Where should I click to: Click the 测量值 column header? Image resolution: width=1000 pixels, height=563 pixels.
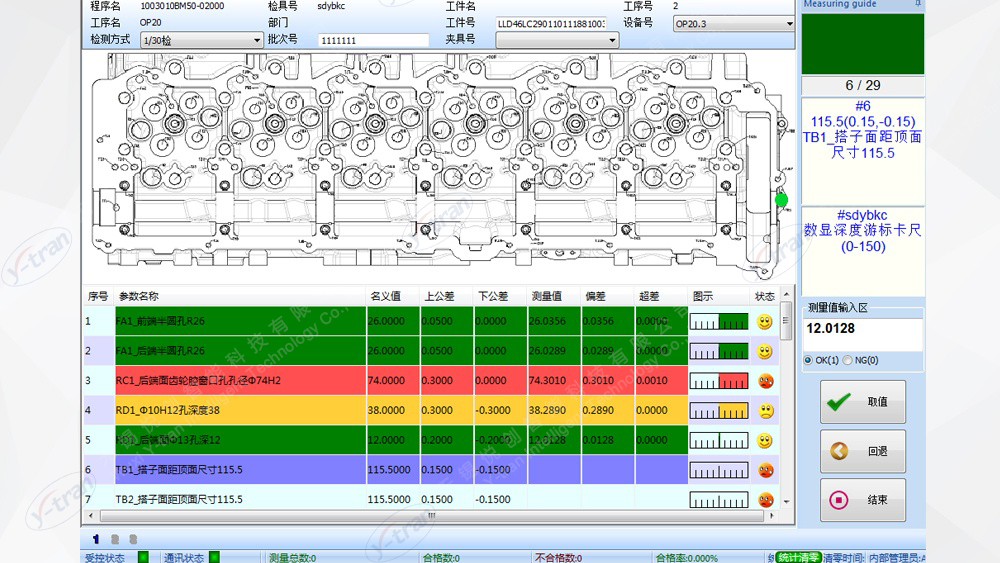pos(546,296)
